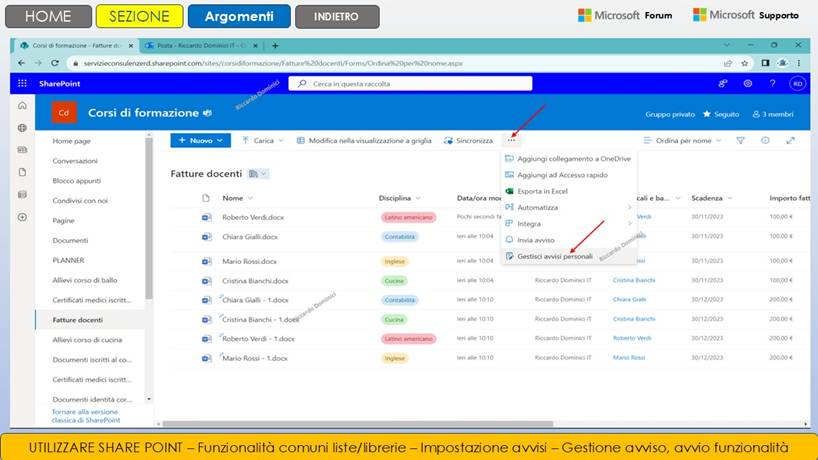Open a new browser tab
Viewport: 818px width, 460px height.
[275, 46]
